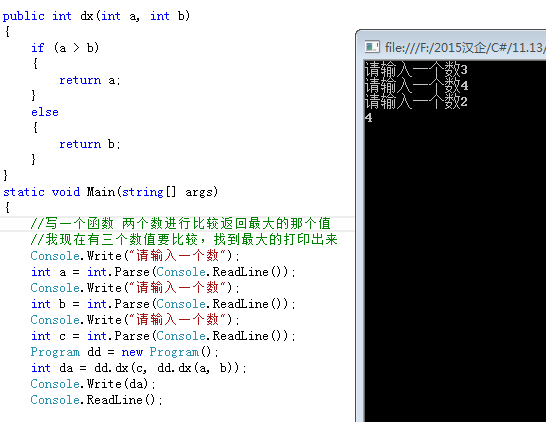Click the Console.Write prompt line above 'int b'
This screenshot has height=422, width=546.
135,288
